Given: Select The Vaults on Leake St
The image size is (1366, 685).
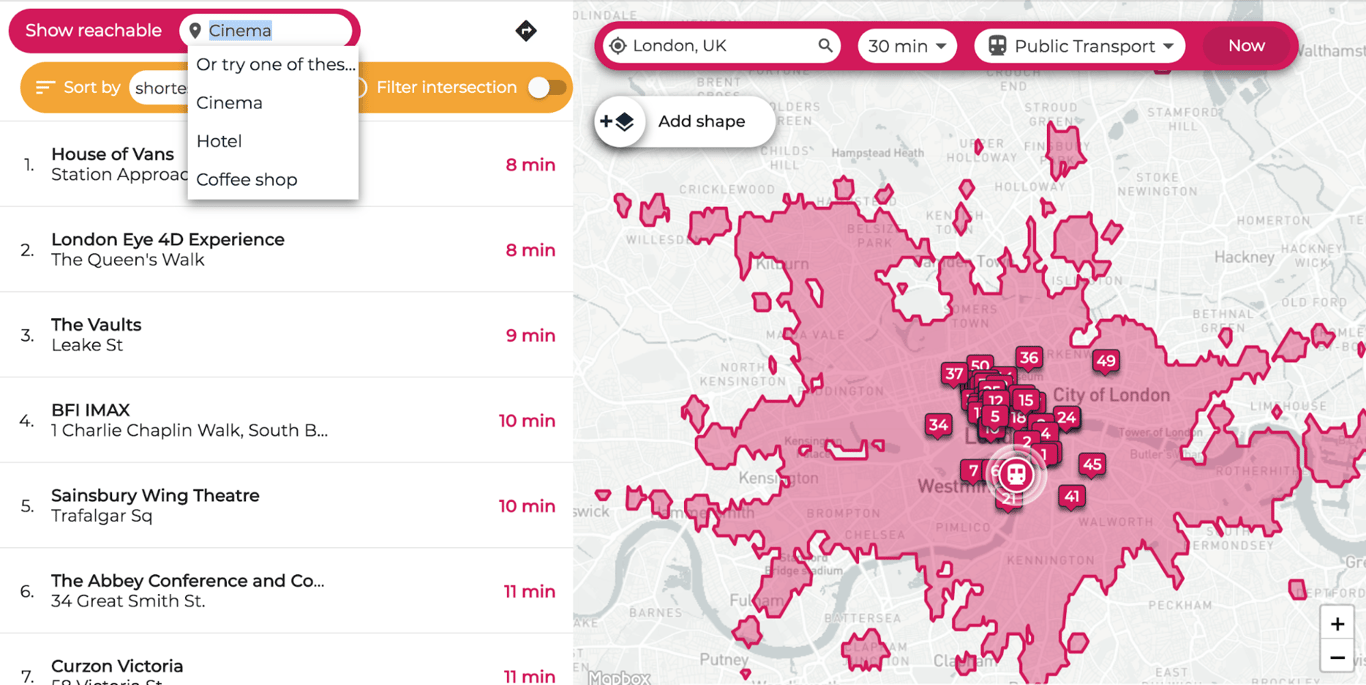Looking at the screenshot, I should click(287, 335).
